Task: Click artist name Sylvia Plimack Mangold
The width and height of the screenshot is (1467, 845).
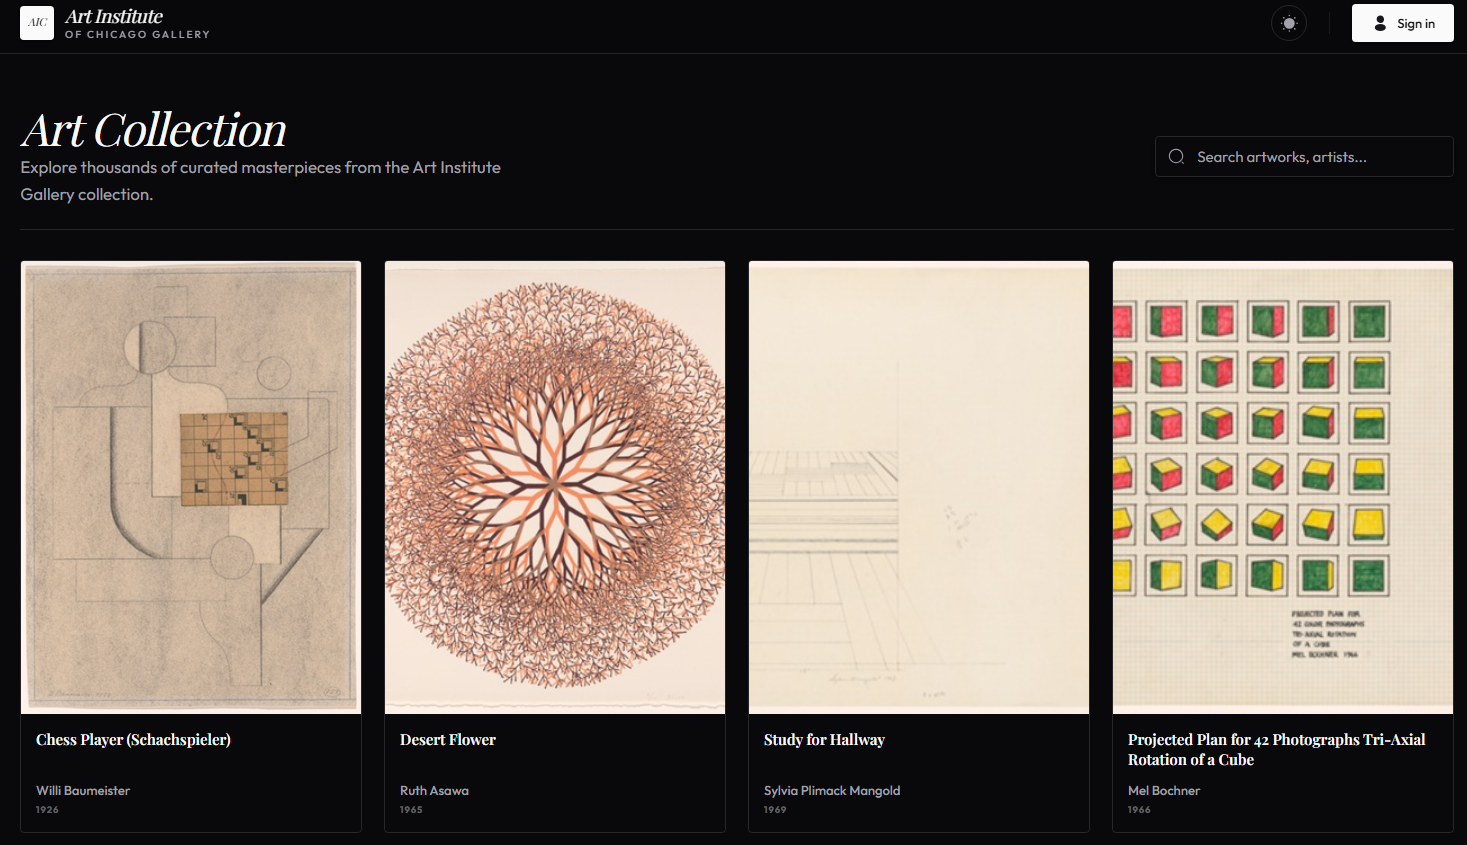Action: coord(832,791)
